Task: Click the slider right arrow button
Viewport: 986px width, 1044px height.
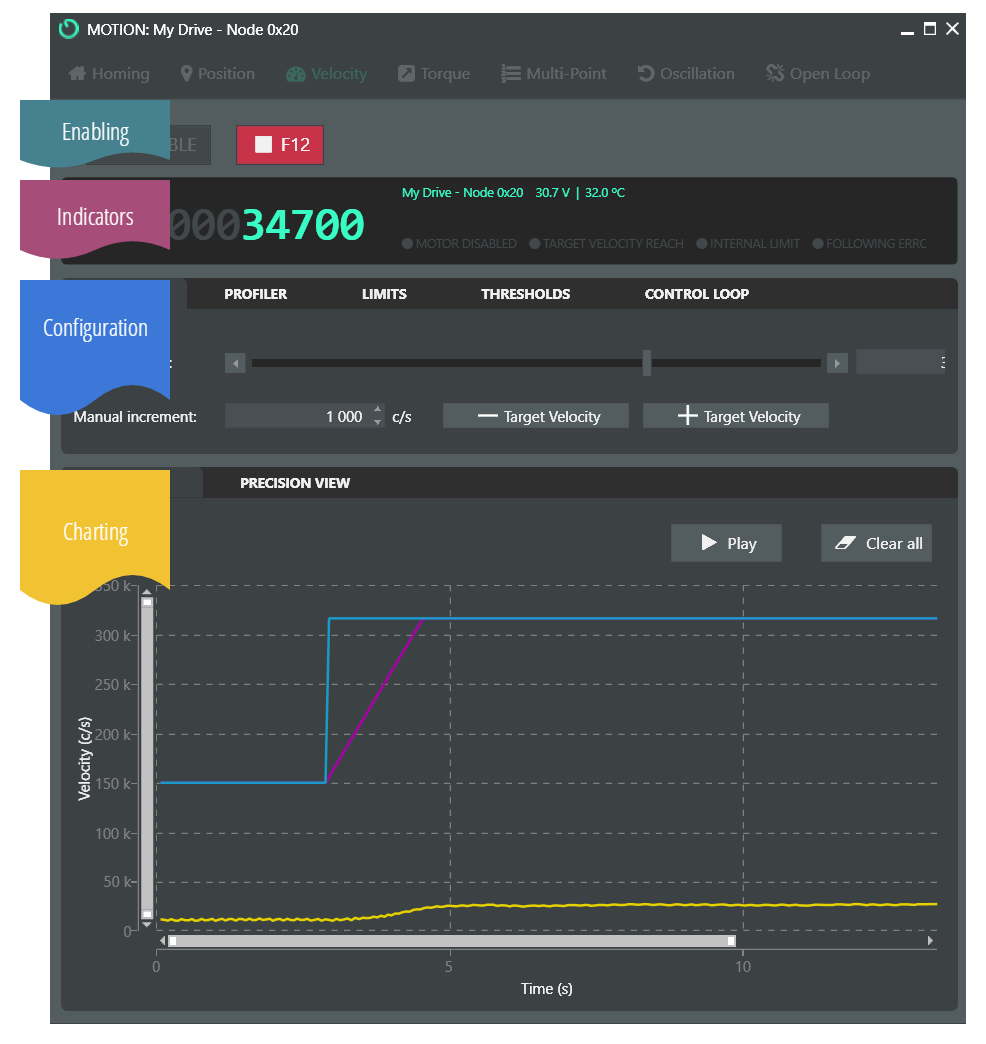Action: (x=838, y=363)
